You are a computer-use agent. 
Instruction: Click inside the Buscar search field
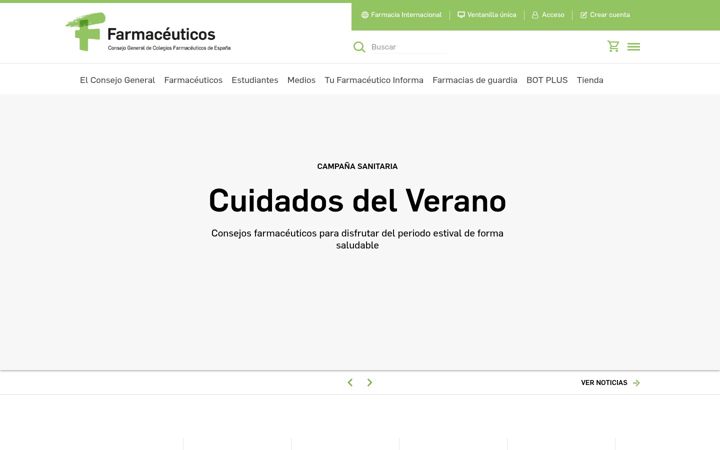tap(409, 47)
